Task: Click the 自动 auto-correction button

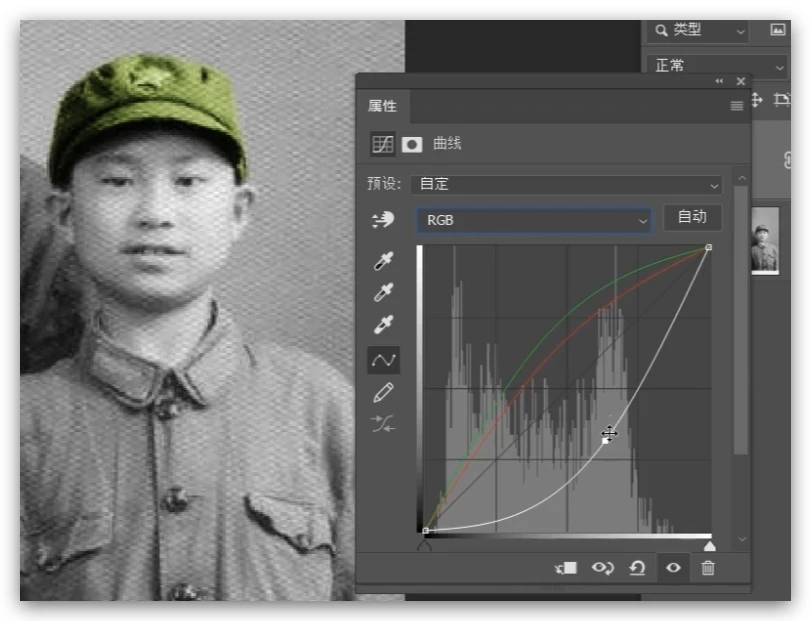Action: [x=692, y=218]
